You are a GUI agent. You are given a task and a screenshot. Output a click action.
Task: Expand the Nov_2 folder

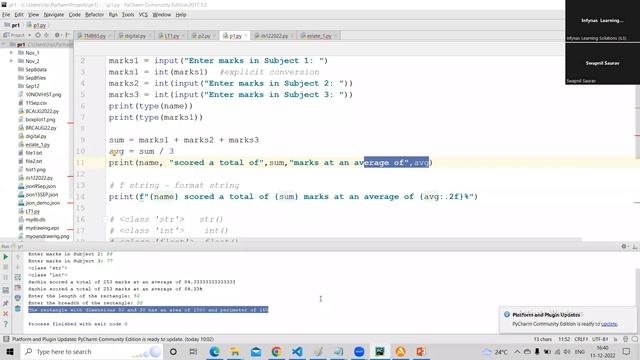pyautogui.click(x=11, y=61)
